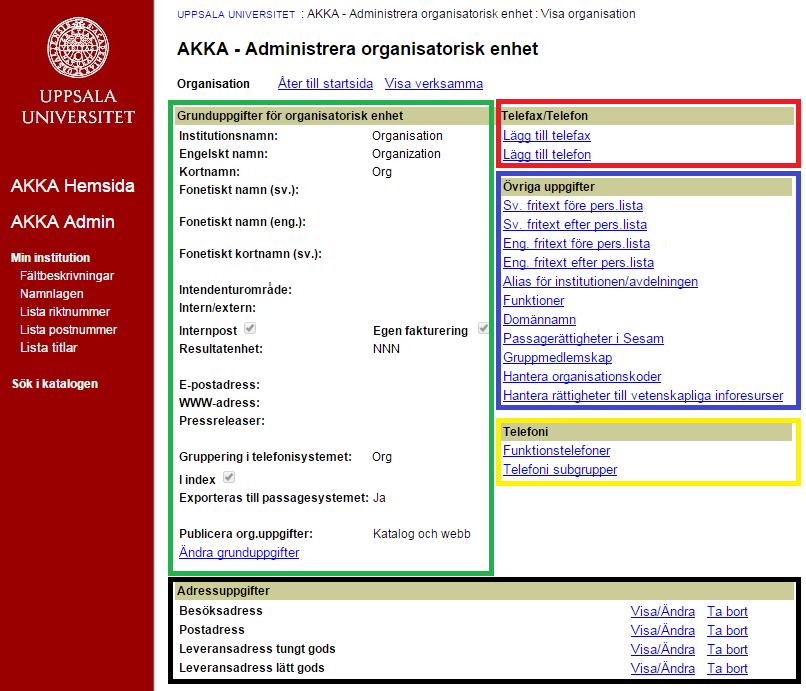
Task: Click Visa/Ändra for Besöksadress
Action: coord(663,611)
